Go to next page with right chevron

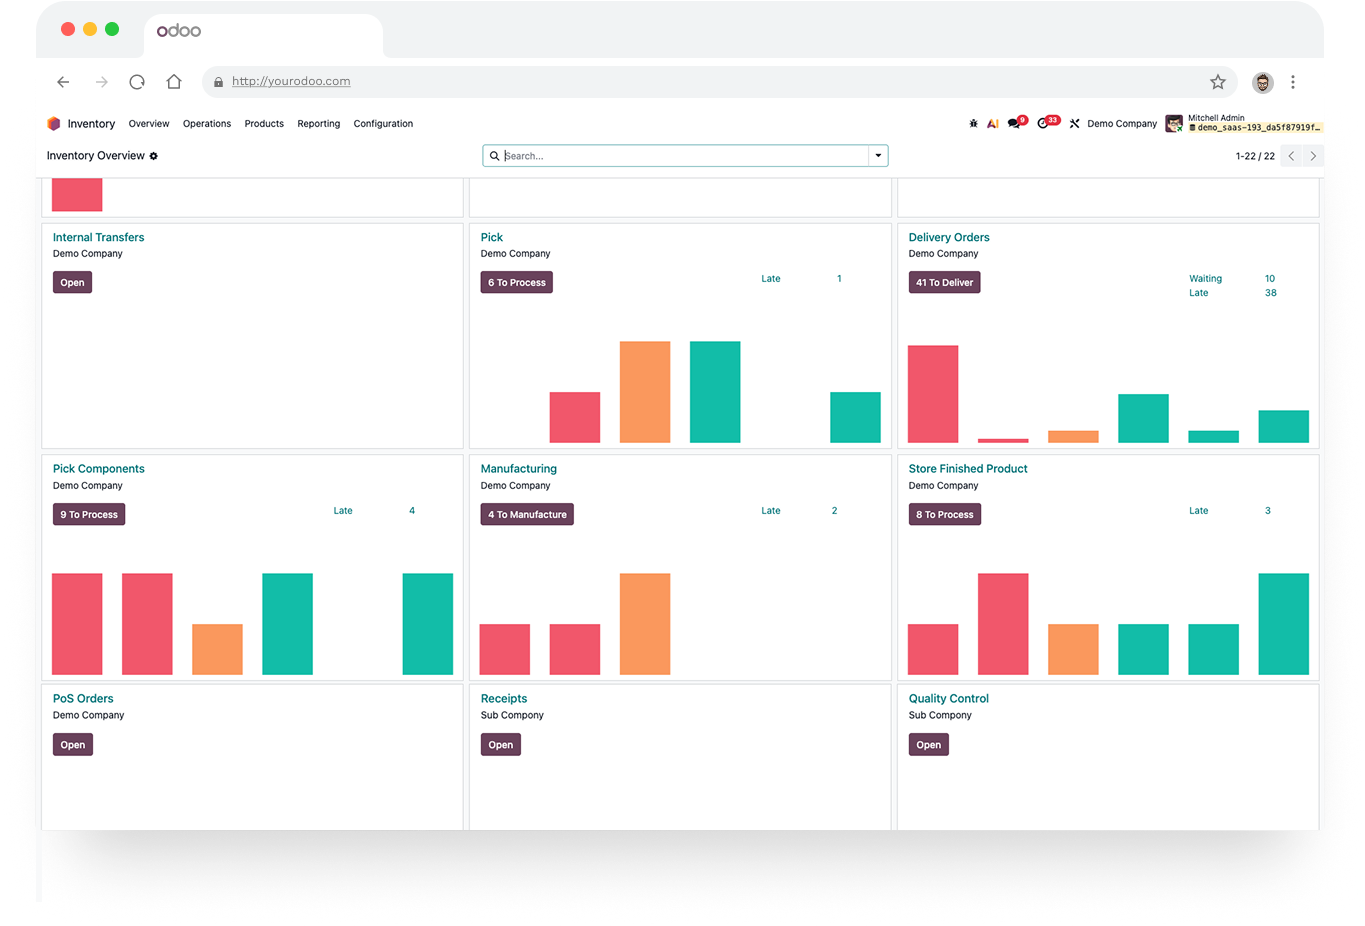pos(1313,156)
